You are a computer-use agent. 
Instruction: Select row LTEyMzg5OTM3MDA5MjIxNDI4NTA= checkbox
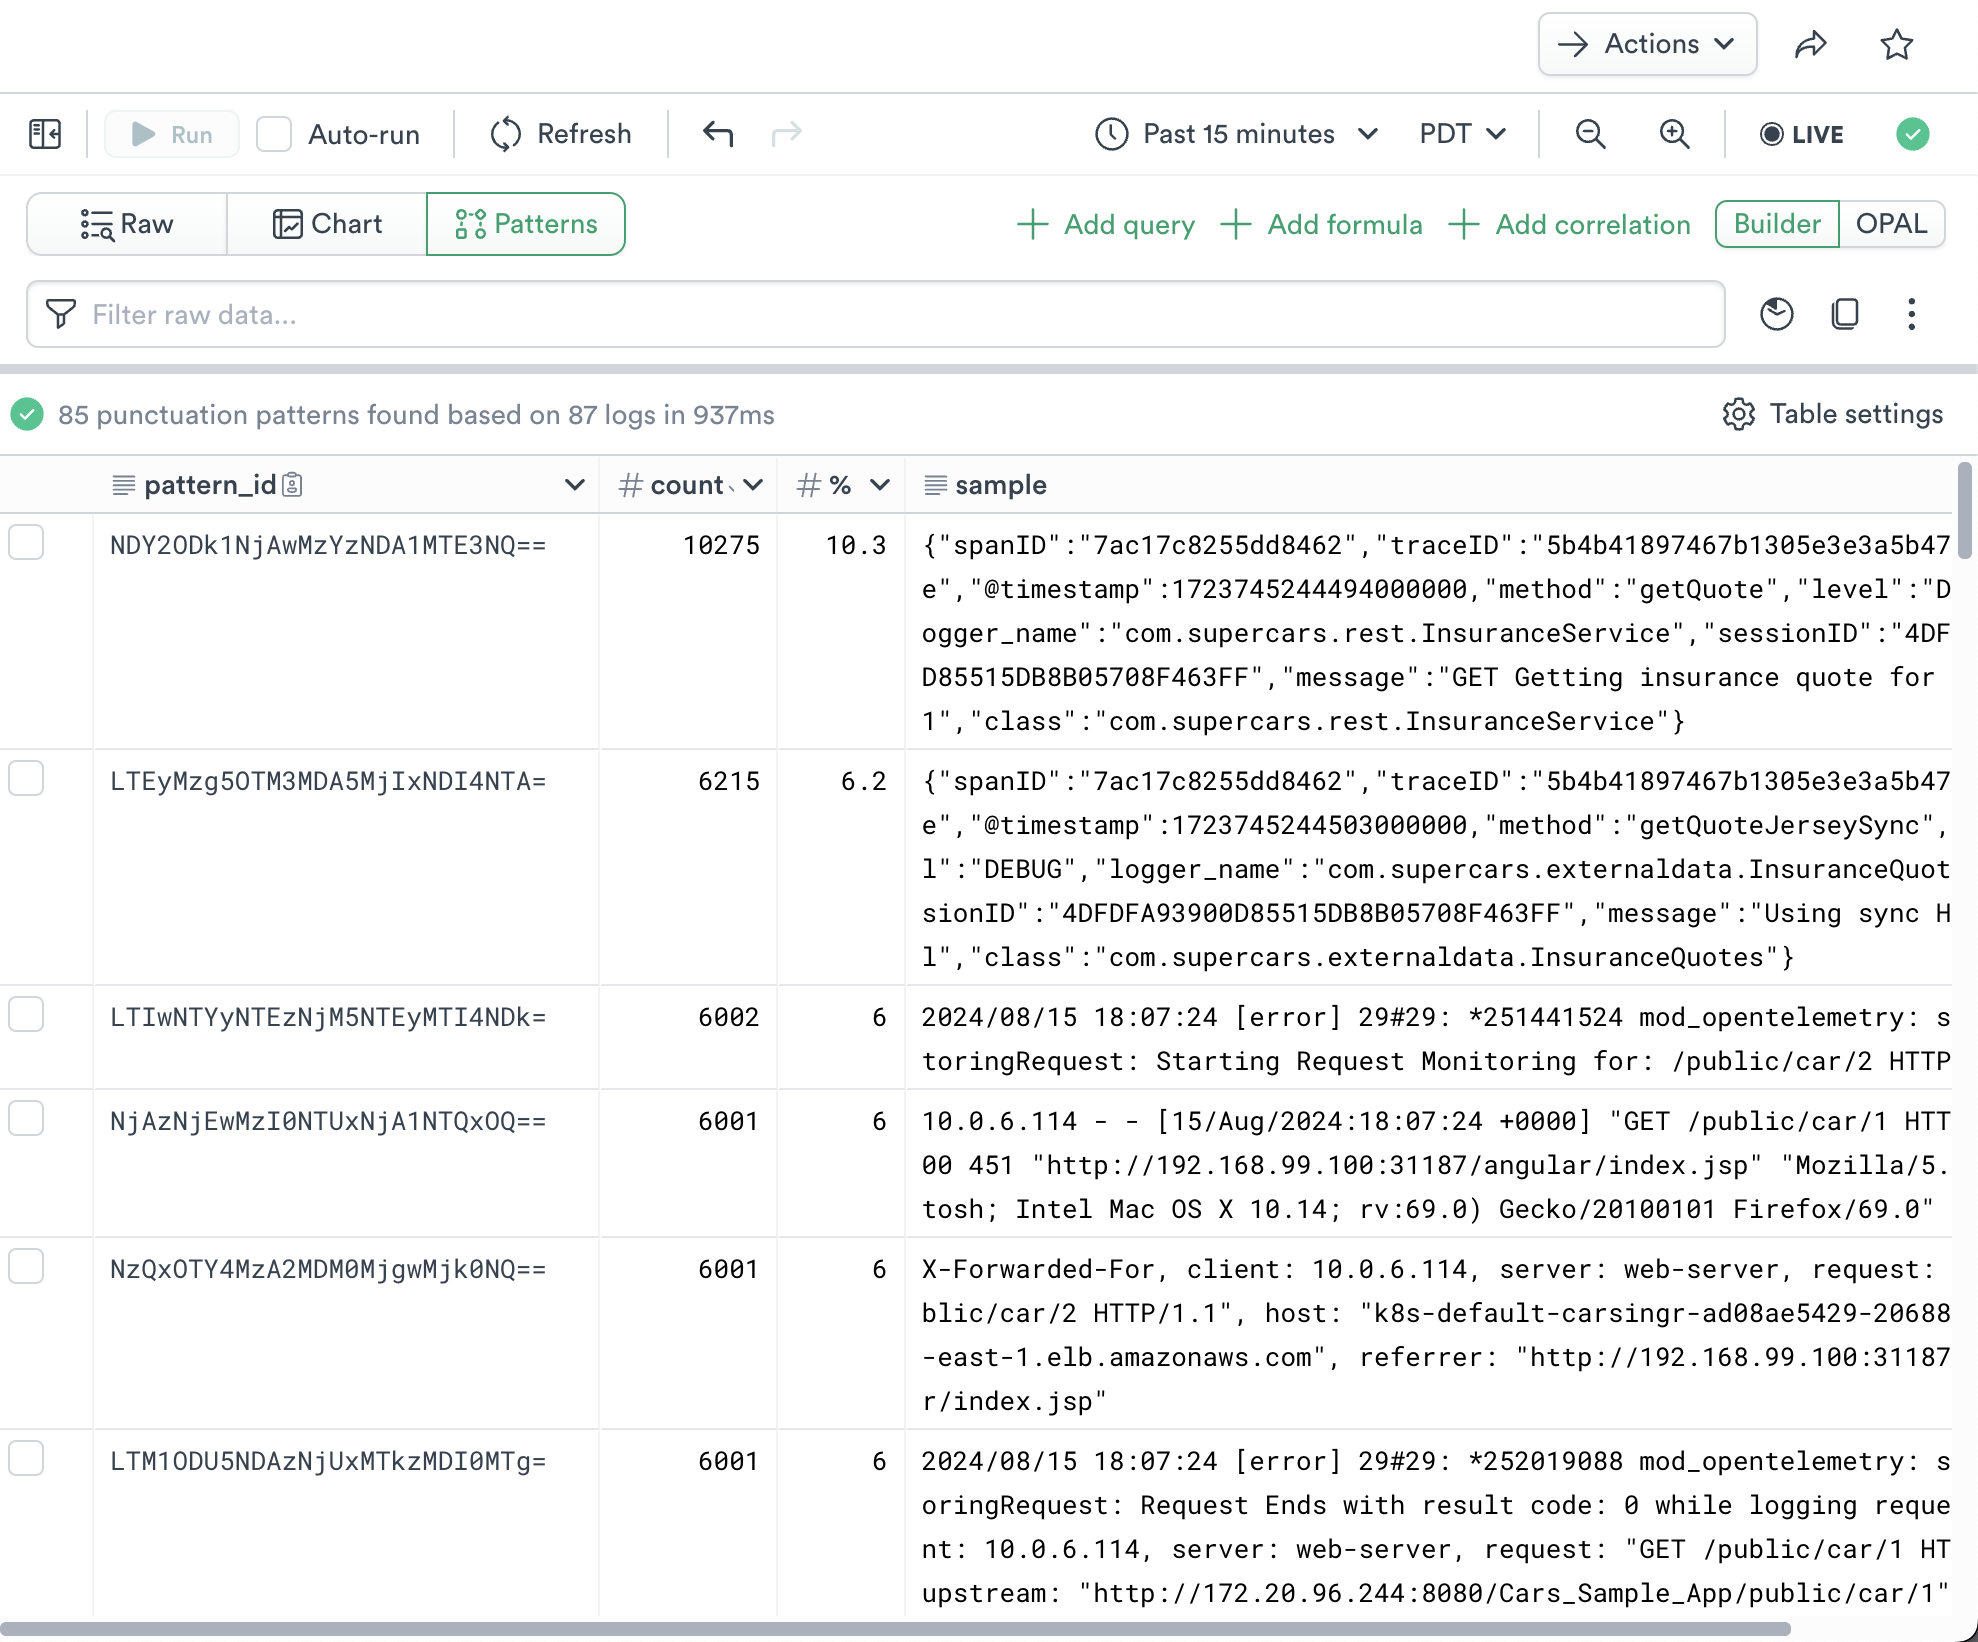(26, 778)
